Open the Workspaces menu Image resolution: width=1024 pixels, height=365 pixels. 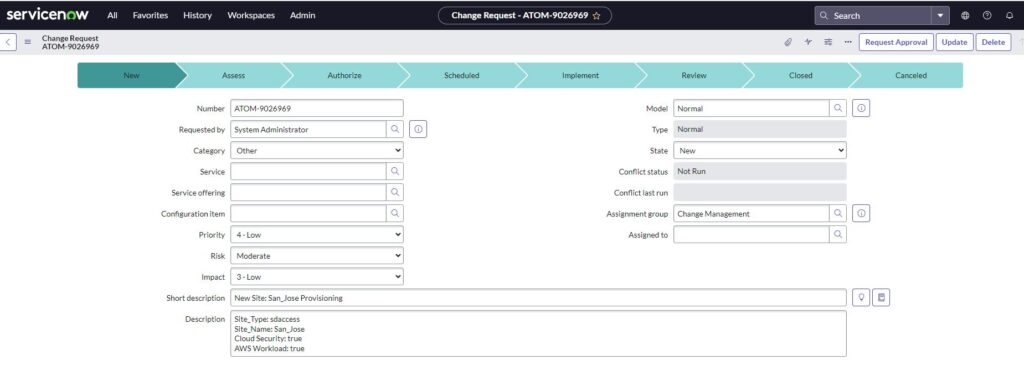[x=251, y=16]
